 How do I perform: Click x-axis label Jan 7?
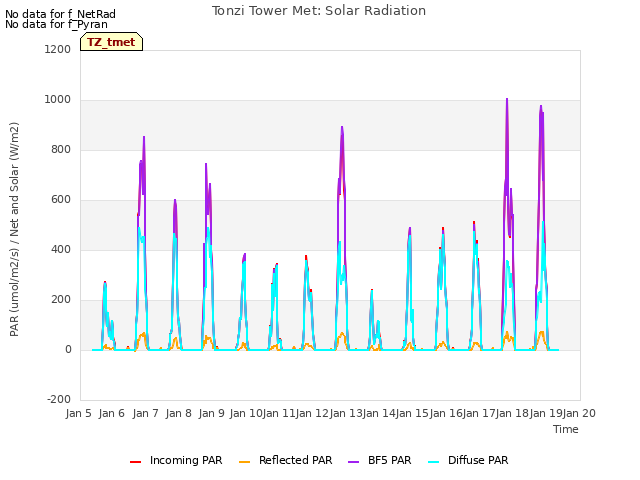tap(145, 413)
